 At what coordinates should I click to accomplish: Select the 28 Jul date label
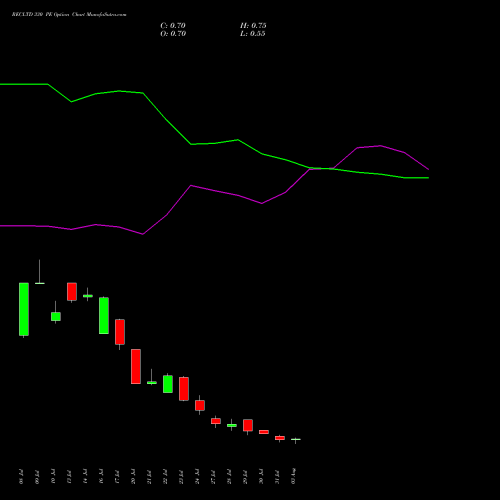[229, 477]
